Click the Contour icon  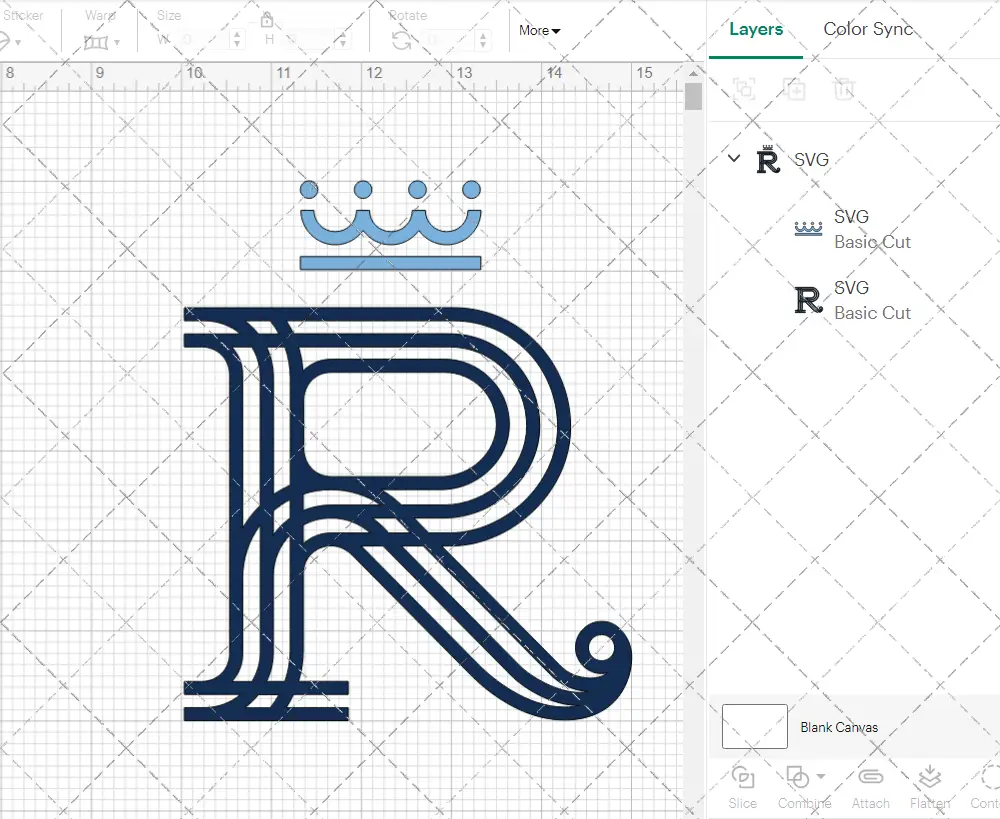coord(988,778)
